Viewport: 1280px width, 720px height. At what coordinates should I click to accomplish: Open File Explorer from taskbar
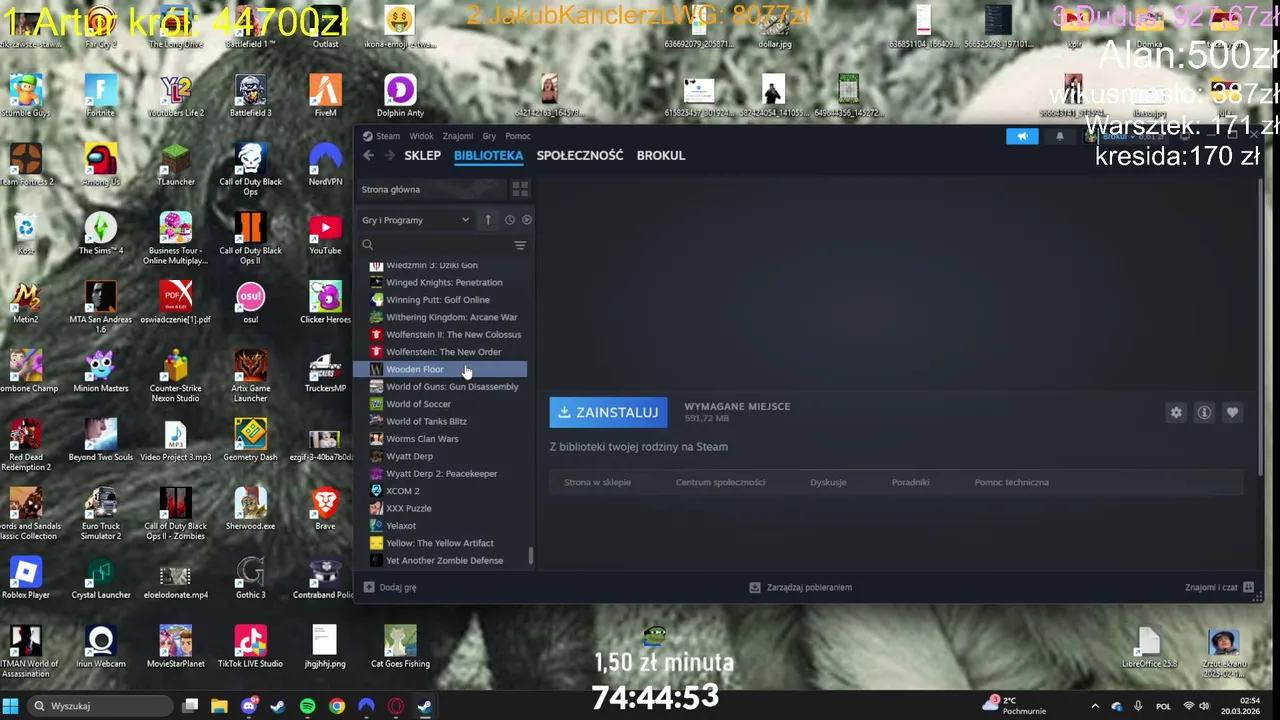click(219, 706)
